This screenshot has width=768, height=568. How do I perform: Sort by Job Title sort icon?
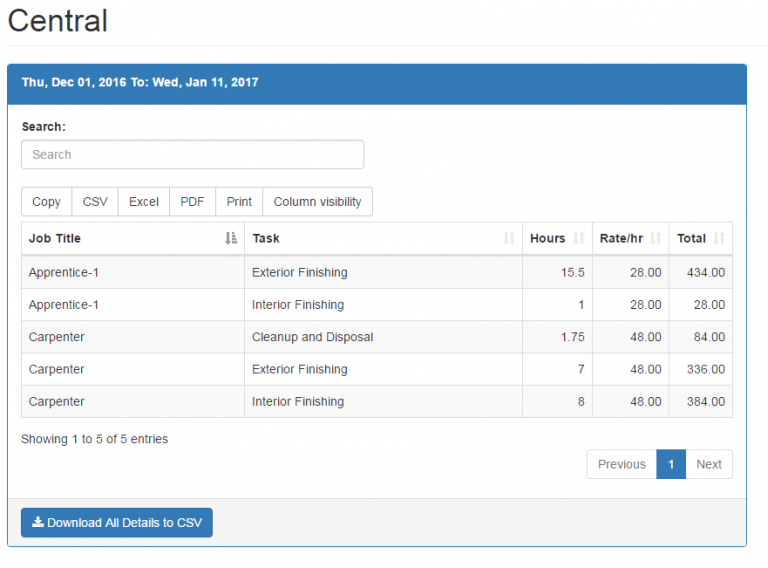(231, 238)
